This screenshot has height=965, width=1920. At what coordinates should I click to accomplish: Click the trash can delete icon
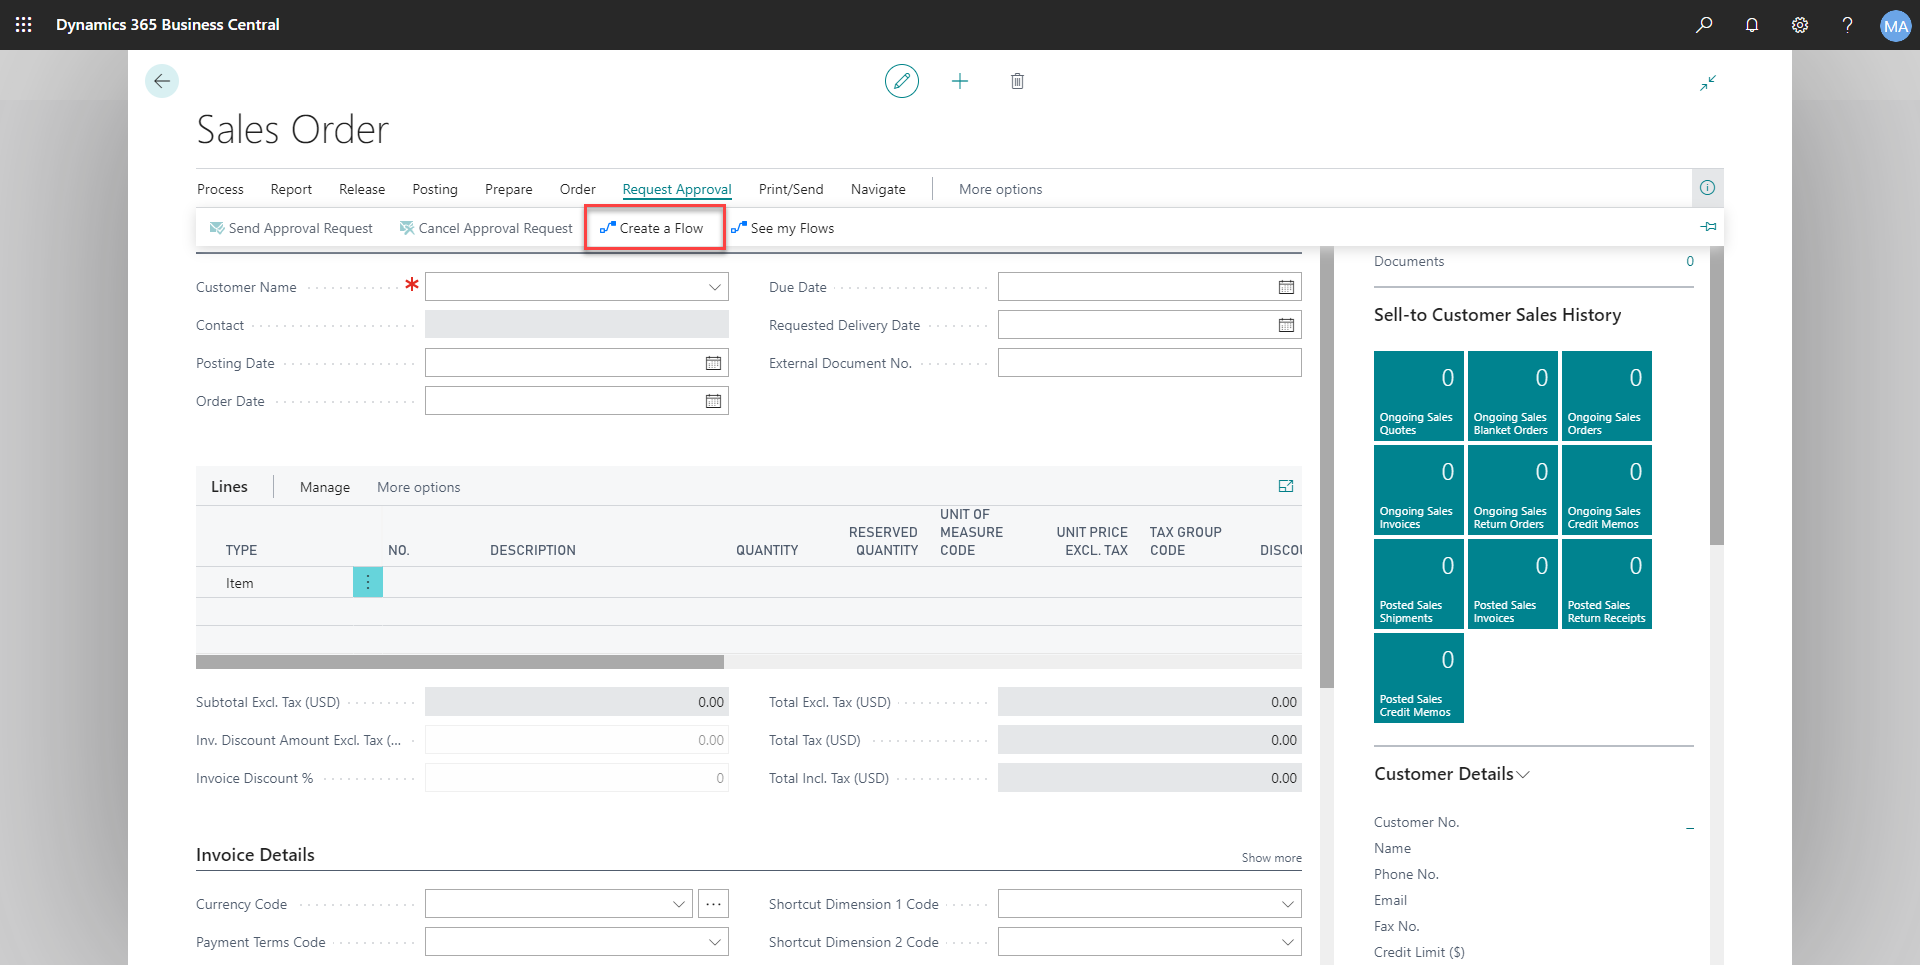[x=1017, y=81]
